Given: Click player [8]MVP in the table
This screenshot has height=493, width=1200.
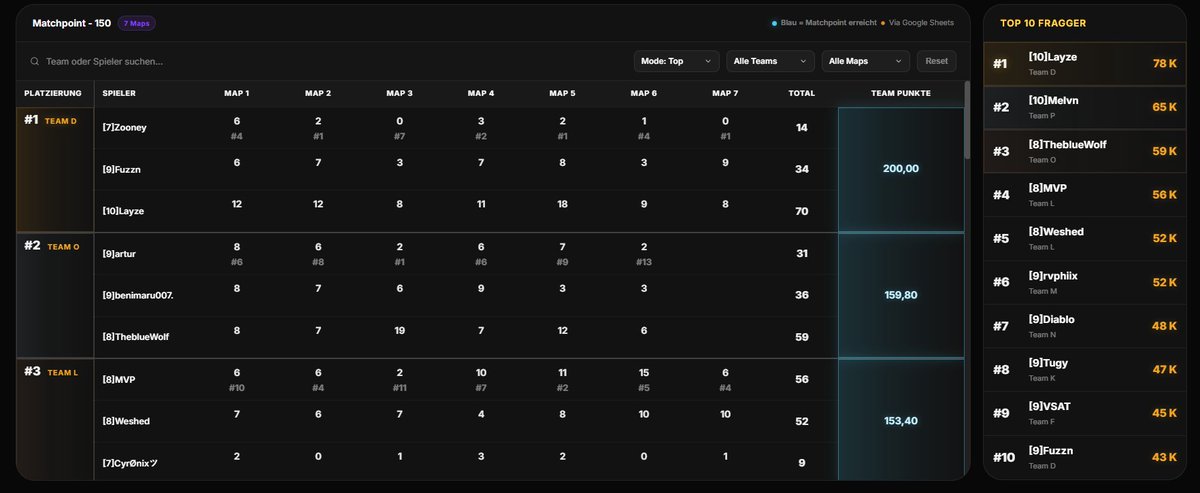Looking at the screenshot, I should pos(118,379).
